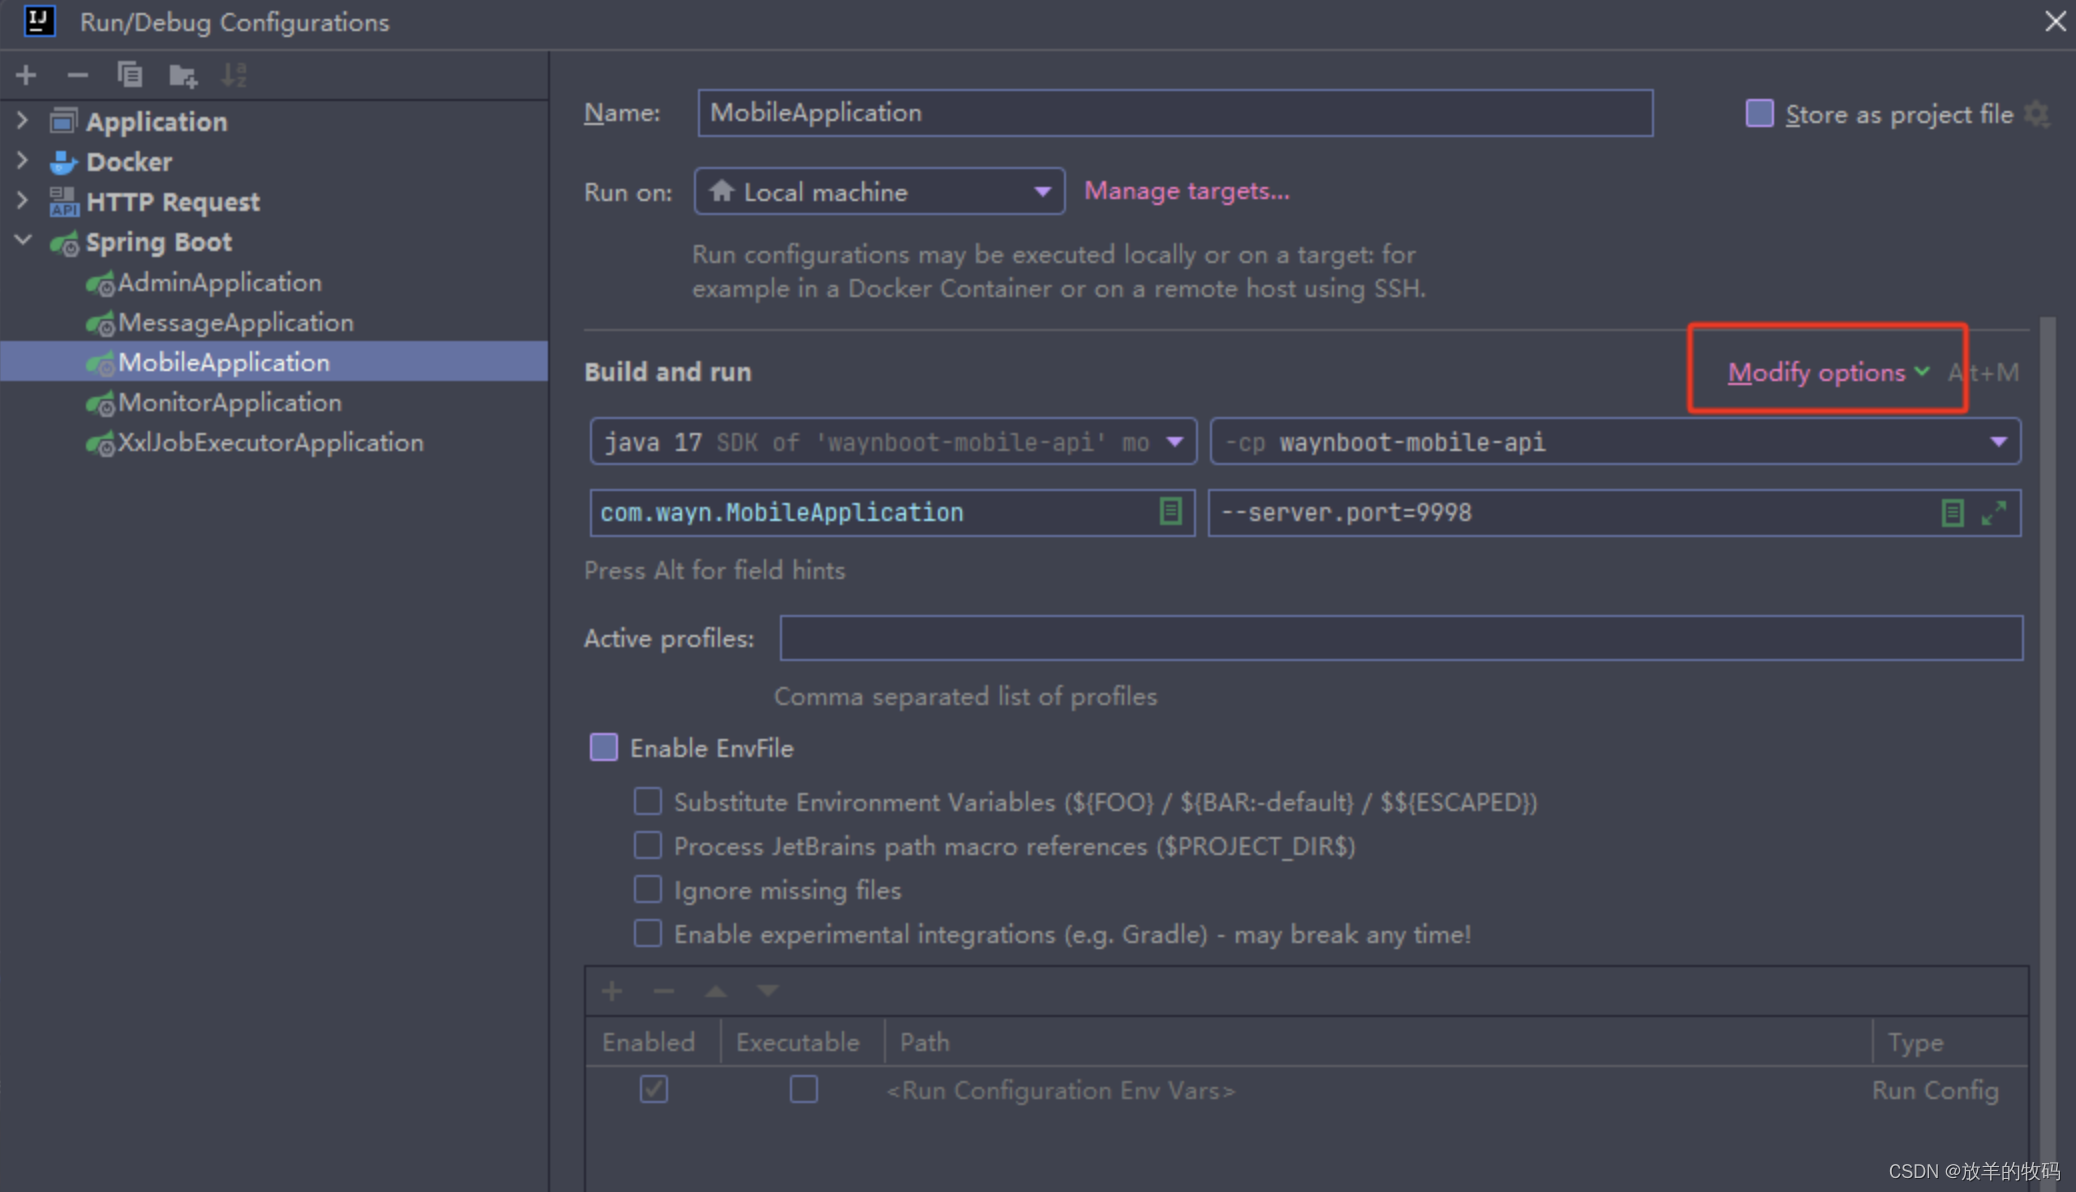
Task: Add a new environment variables file entry
Action: point(611,990)
